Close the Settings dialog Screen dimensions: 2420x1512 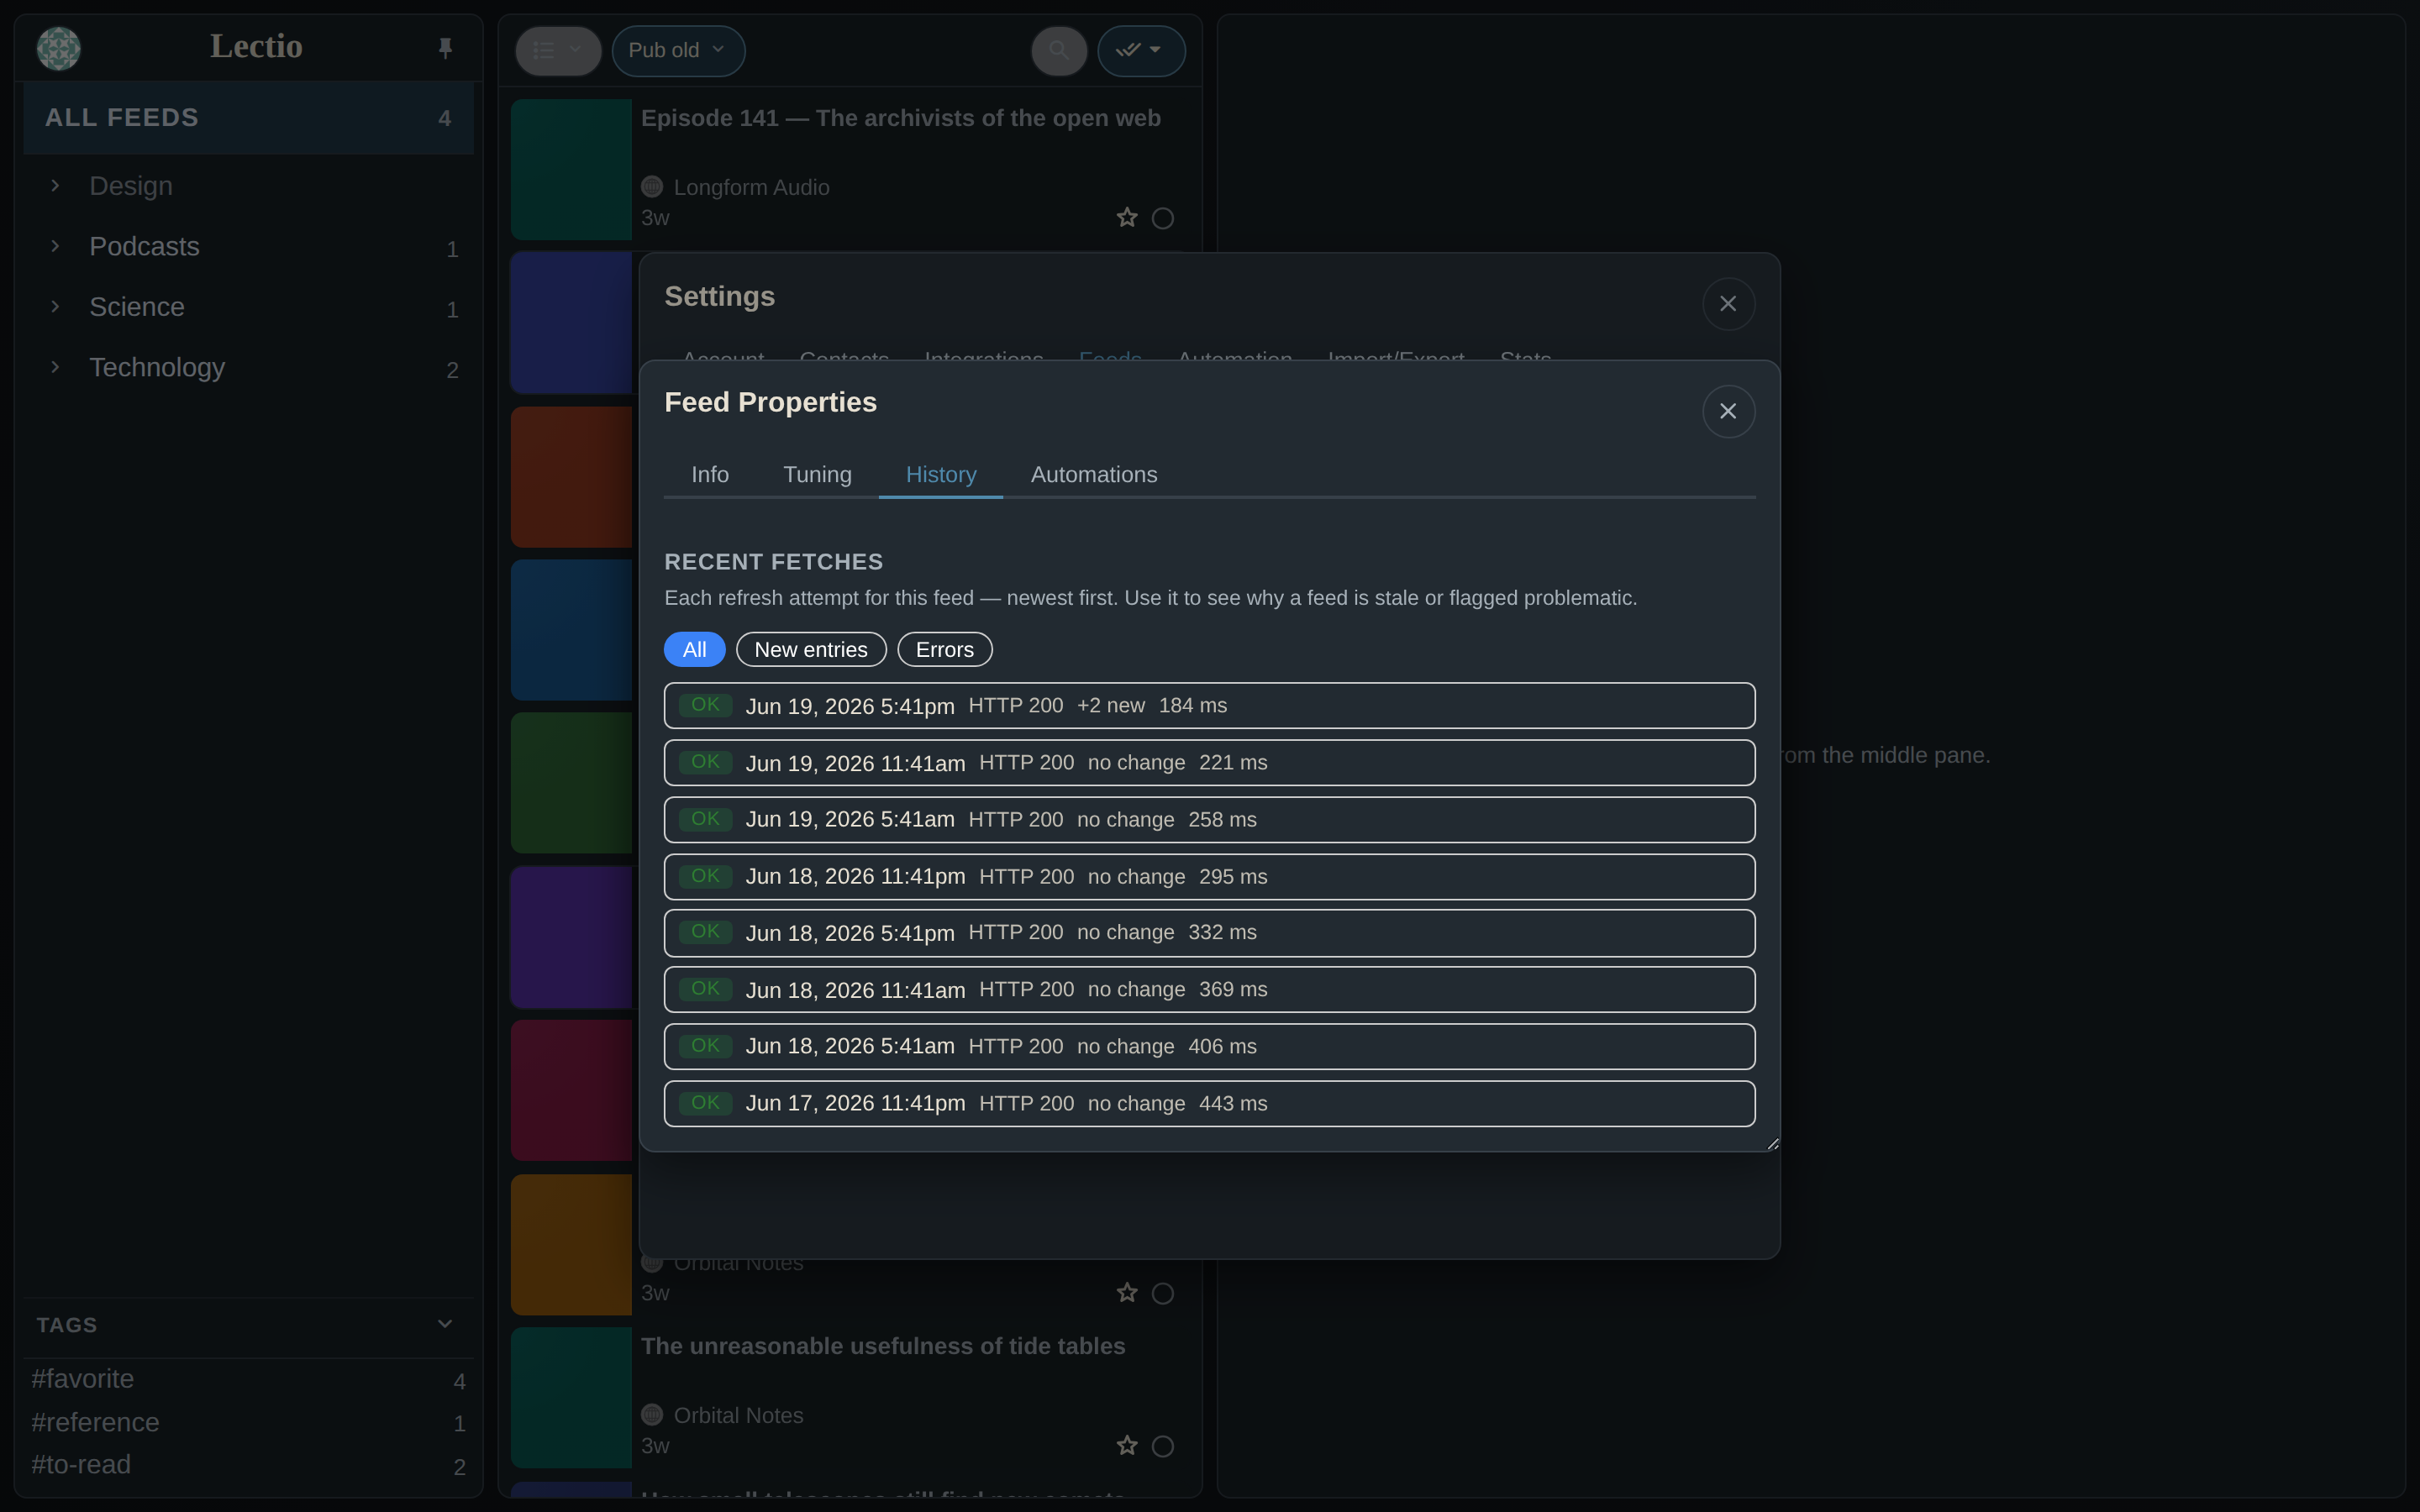tap(1728, 304)
